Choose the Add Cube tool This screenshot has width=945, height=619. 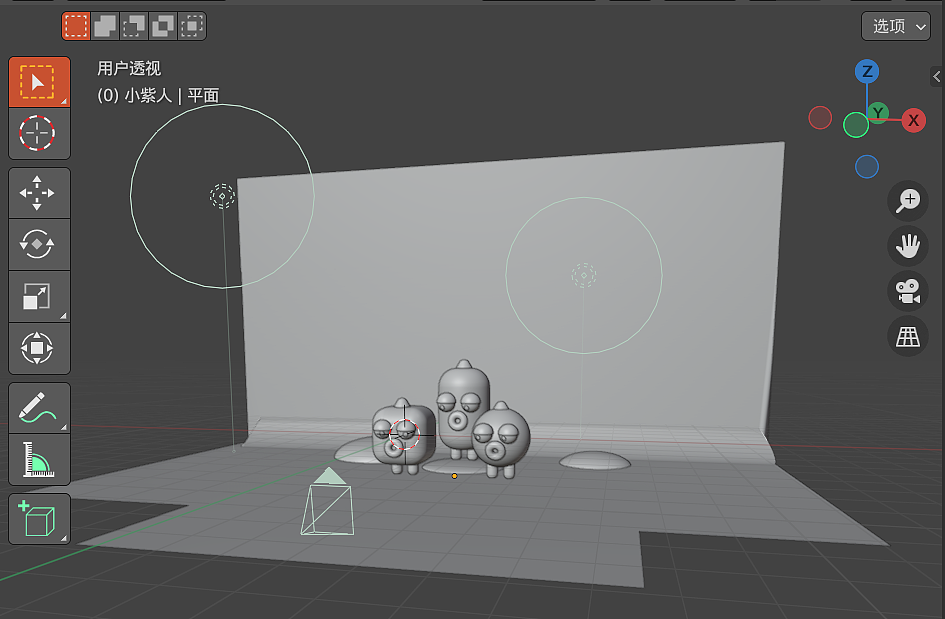pyautogui.click(x=39, y=518)
